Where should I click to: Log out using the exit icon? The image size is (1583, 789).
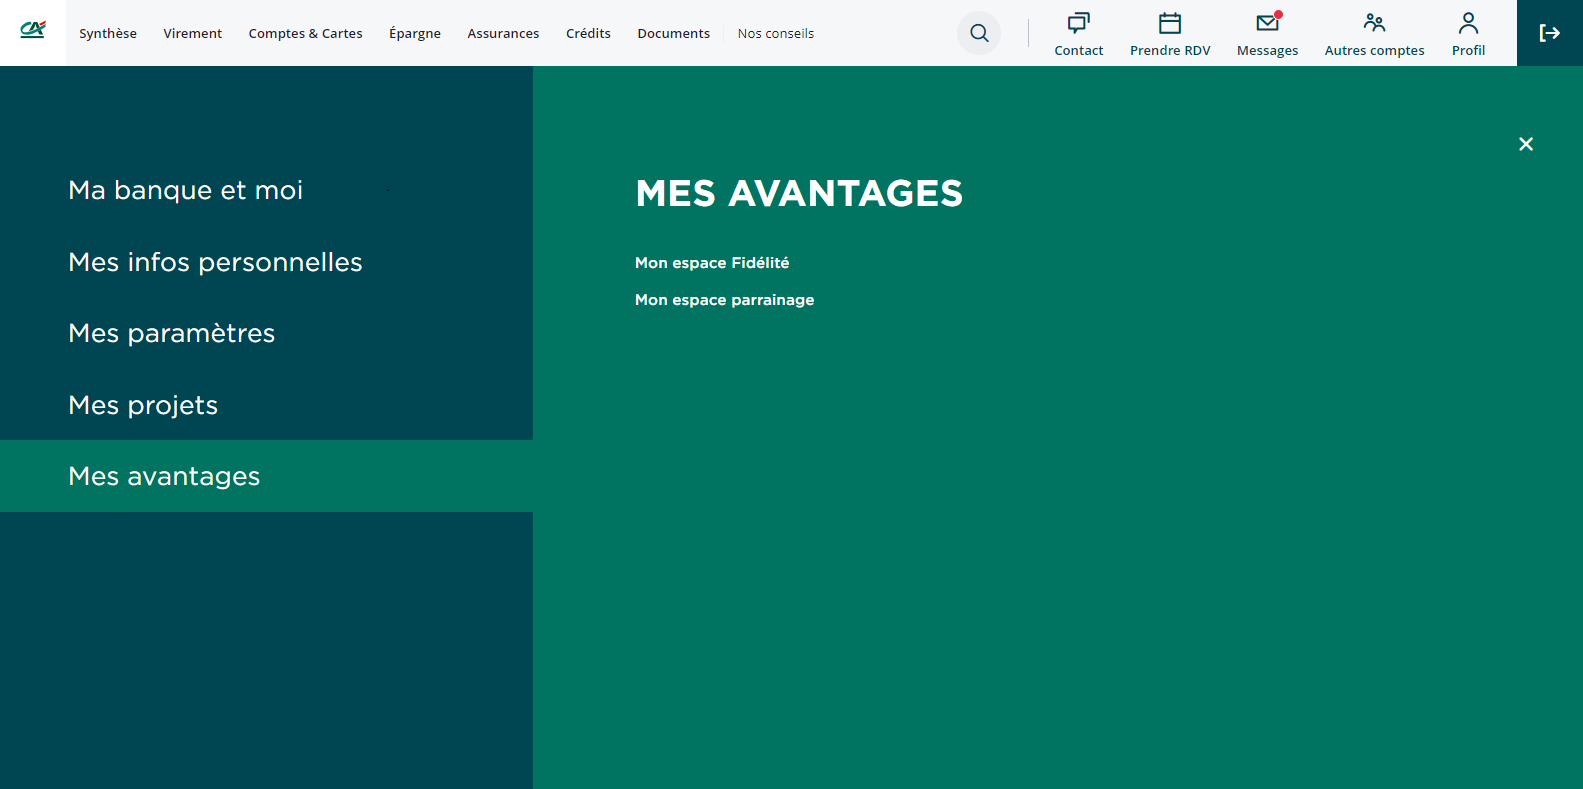click(x=1549, y=33)
